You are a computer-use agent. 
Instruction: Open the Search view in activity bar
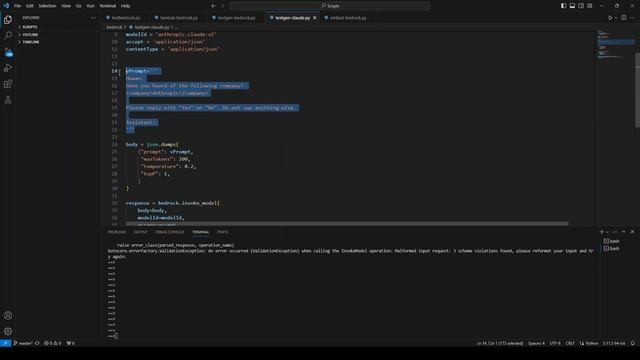(x=8, y=36)
